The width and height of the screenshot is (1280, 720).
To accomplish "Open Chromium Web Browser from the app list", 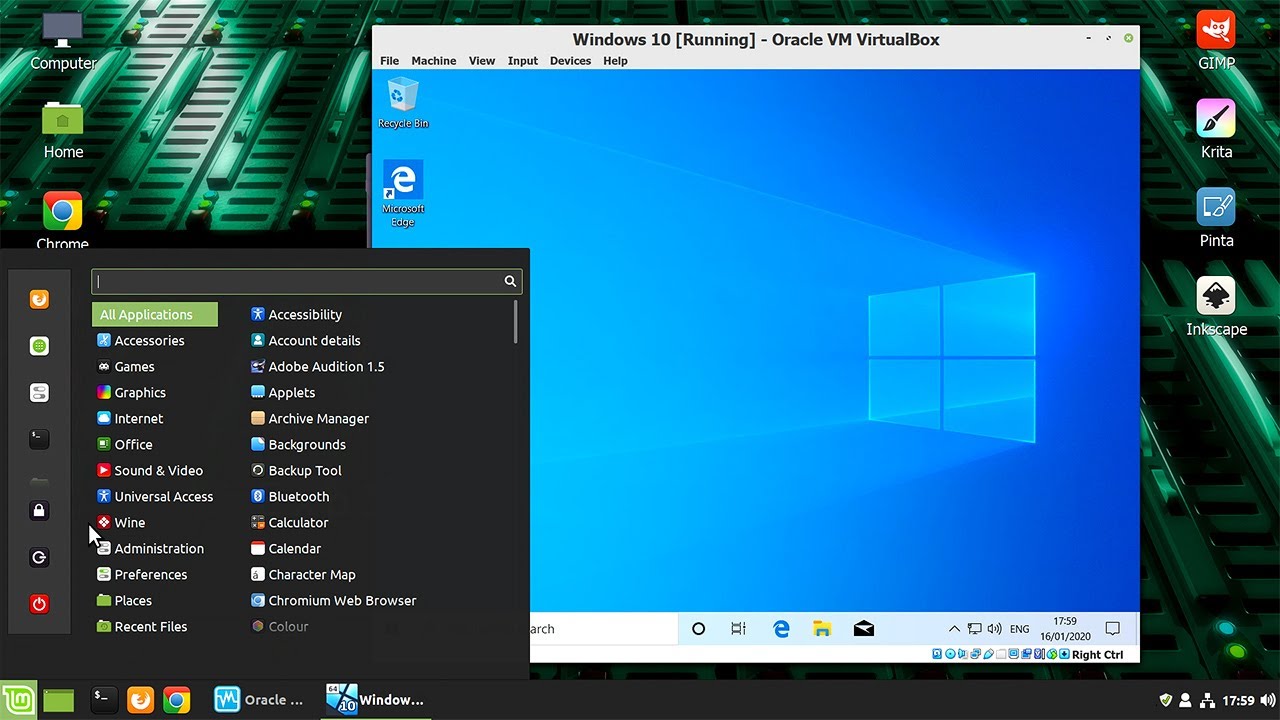I will pyautogui.click(x=342, y=600).
